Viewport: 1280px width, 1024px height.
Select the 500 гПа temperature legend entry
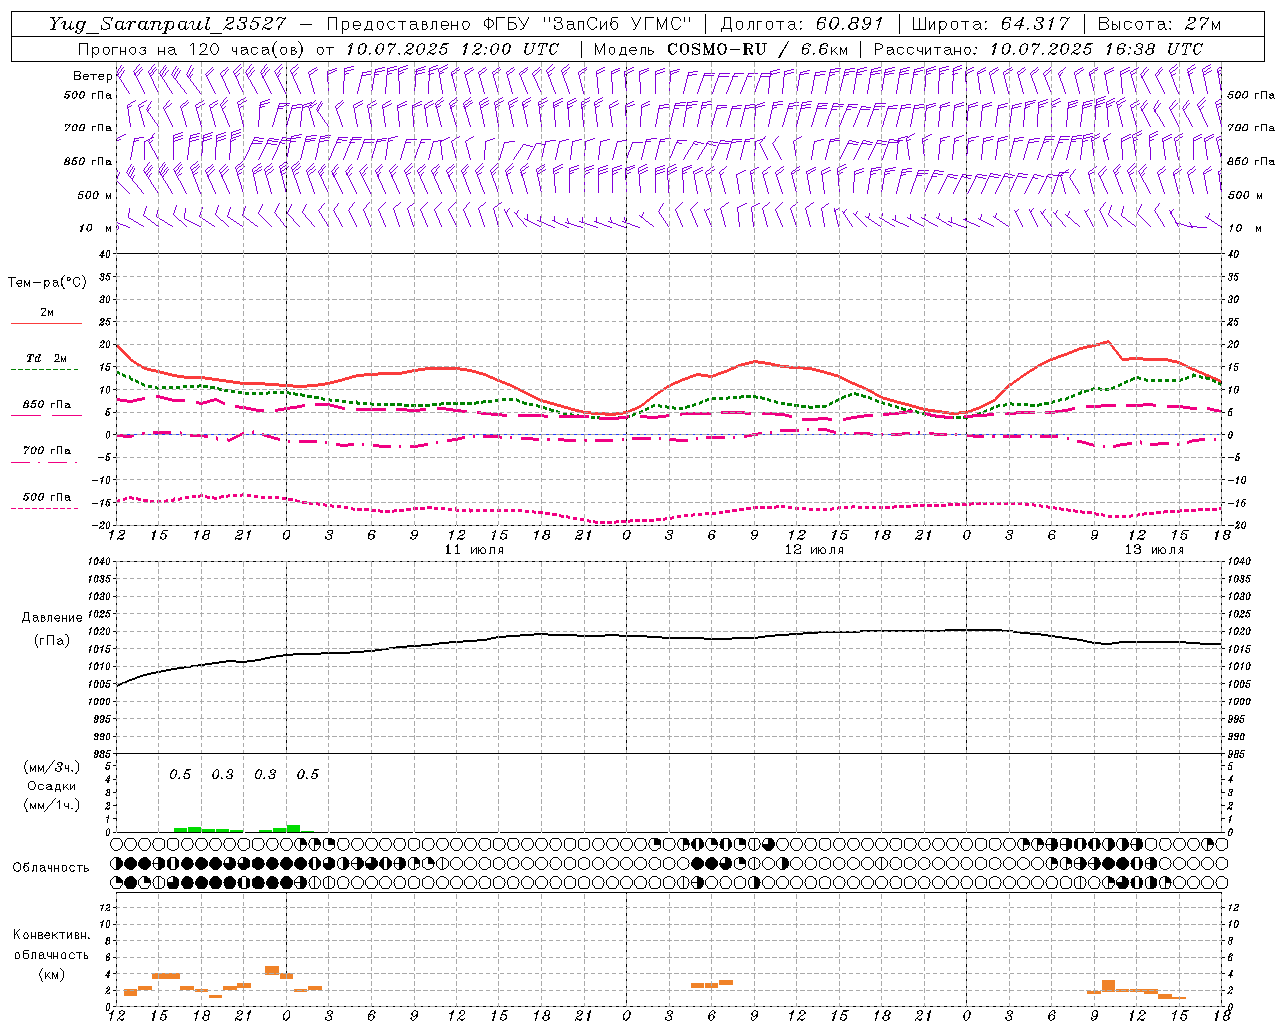pyautogui.click(x=46, y=497)
